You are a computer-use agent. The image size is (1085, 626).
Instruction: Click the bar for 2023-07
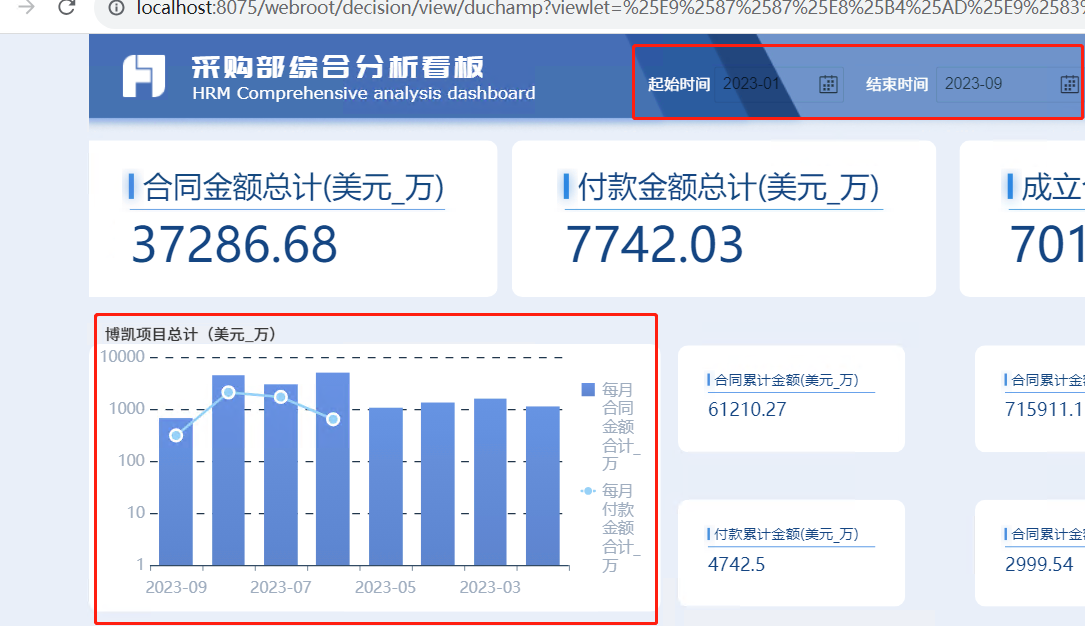coord(281,475)
